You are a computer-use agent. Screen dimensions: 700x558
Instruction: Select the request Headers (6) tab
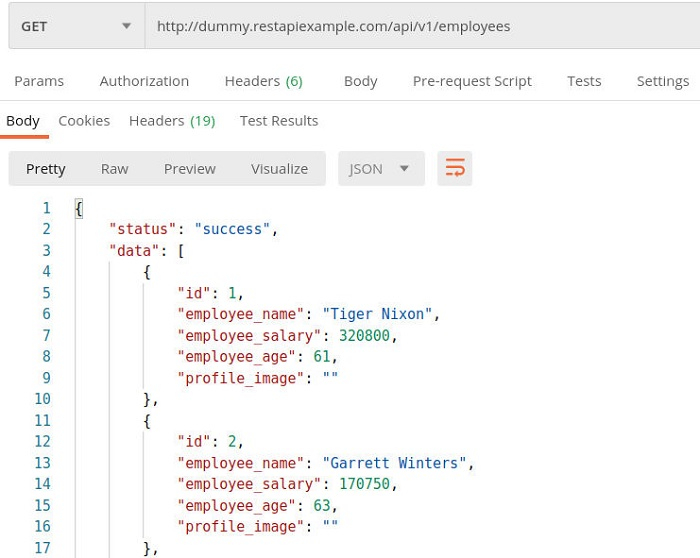coord(263,81)
